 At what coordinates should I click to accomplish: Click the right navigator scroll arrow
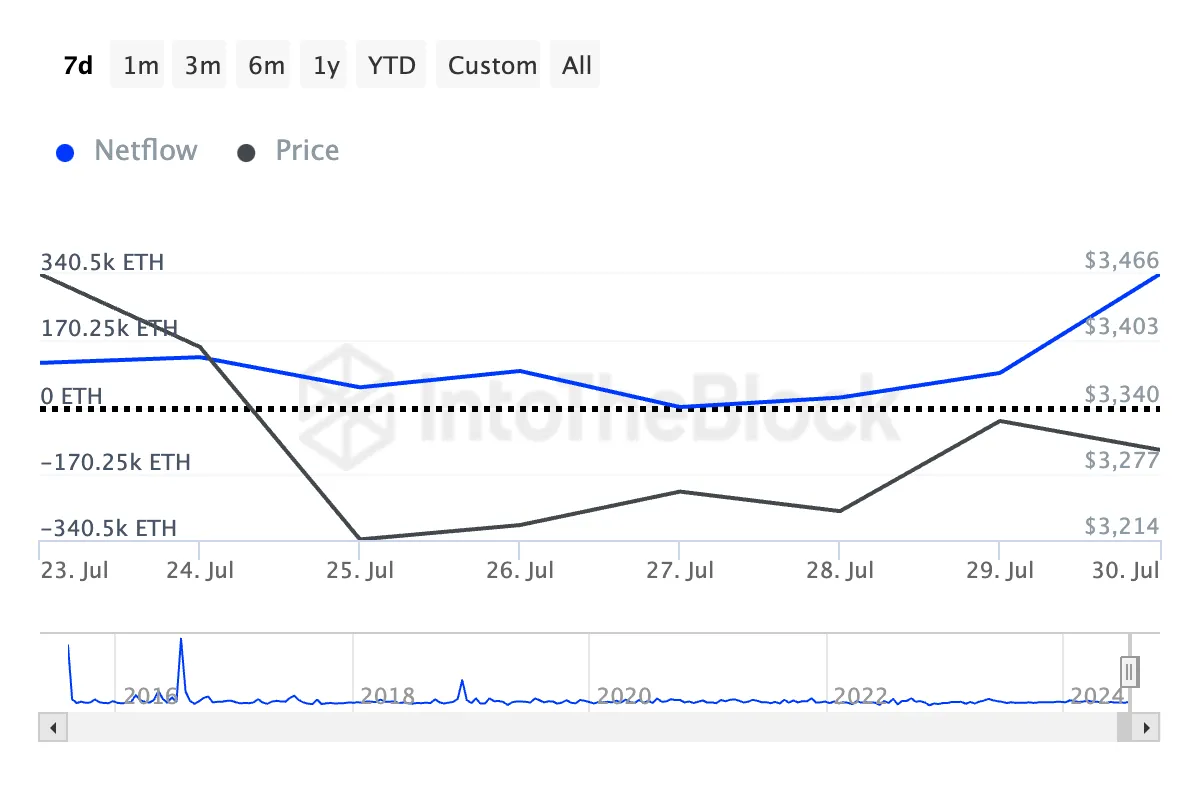(1148, 727)
